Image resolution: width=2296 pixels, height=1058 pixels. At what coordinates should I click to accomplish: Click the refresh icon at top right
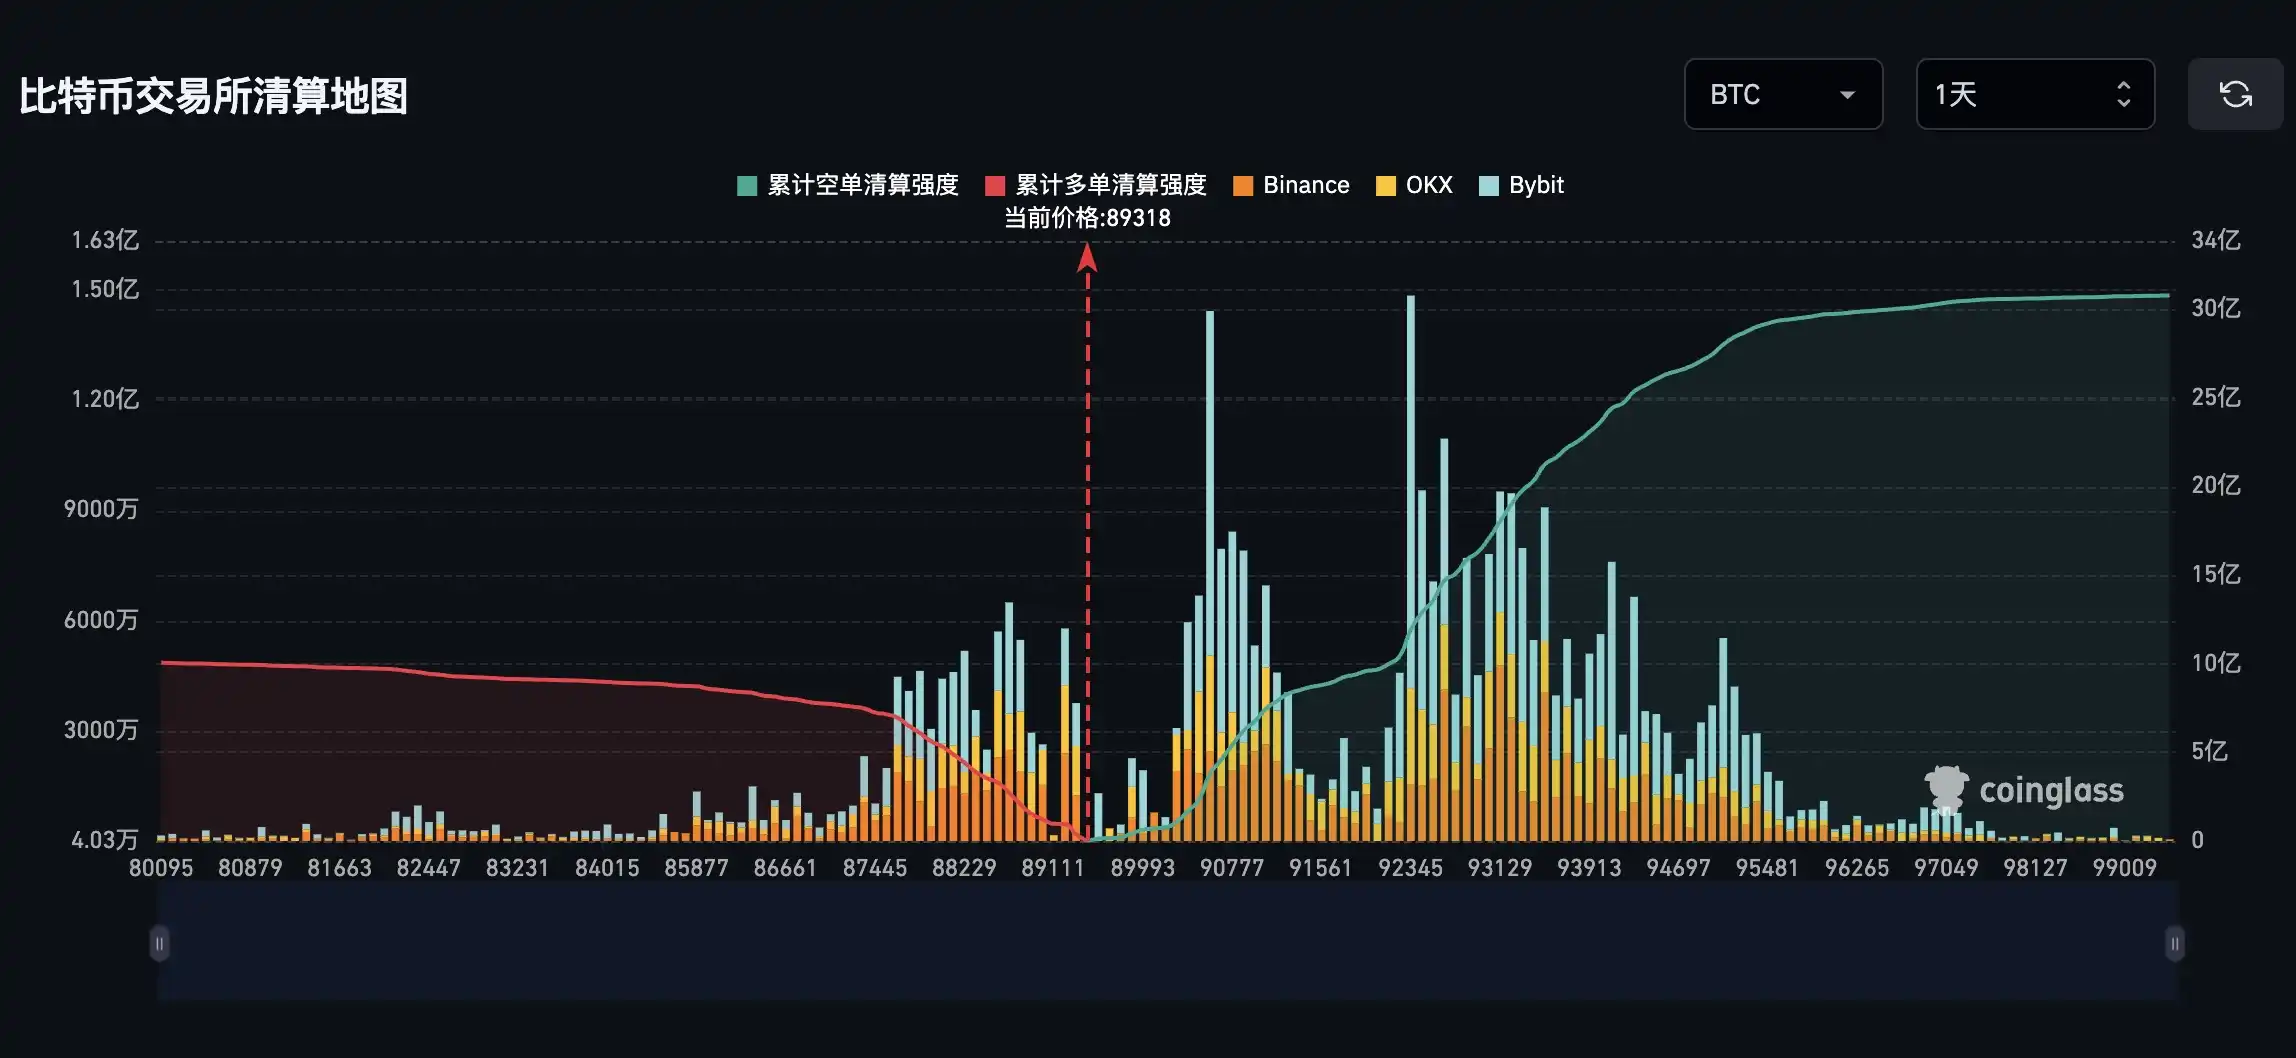click(2236, 95)
